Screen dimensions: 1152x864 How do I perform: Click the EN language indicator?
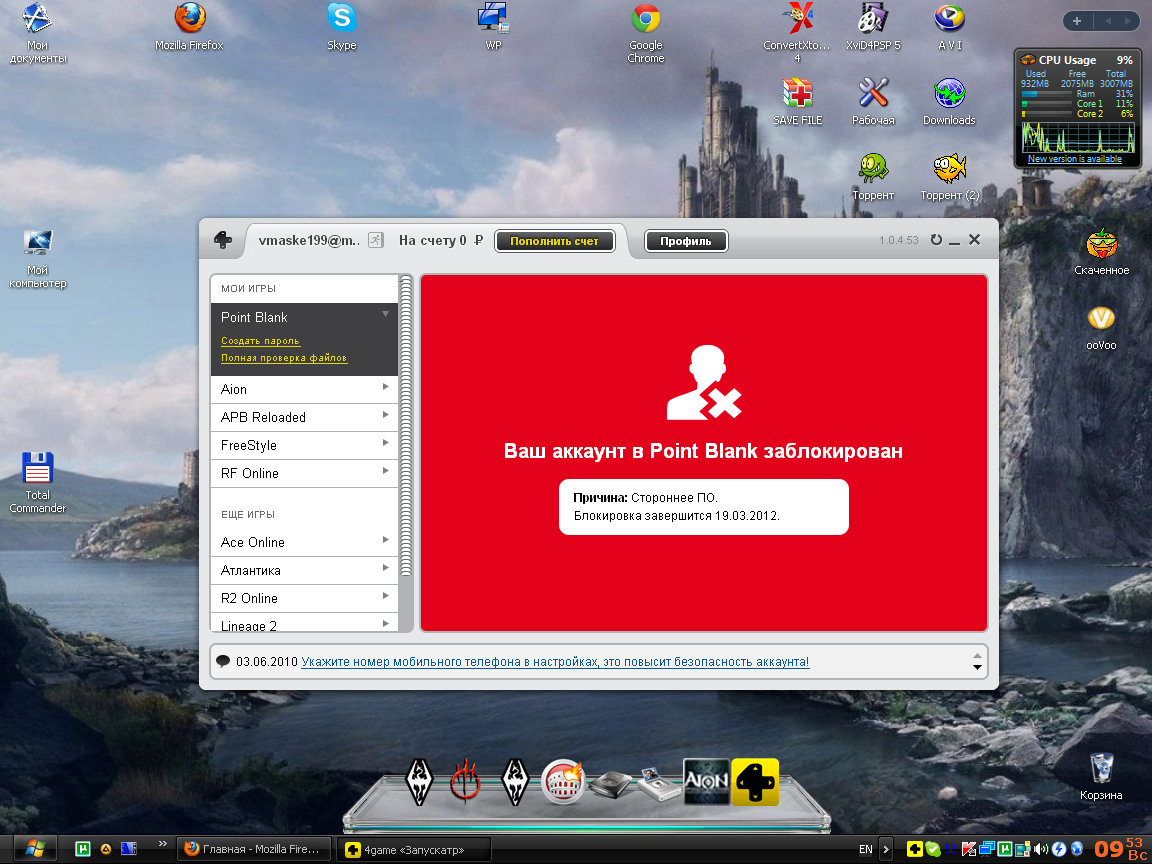865,849
